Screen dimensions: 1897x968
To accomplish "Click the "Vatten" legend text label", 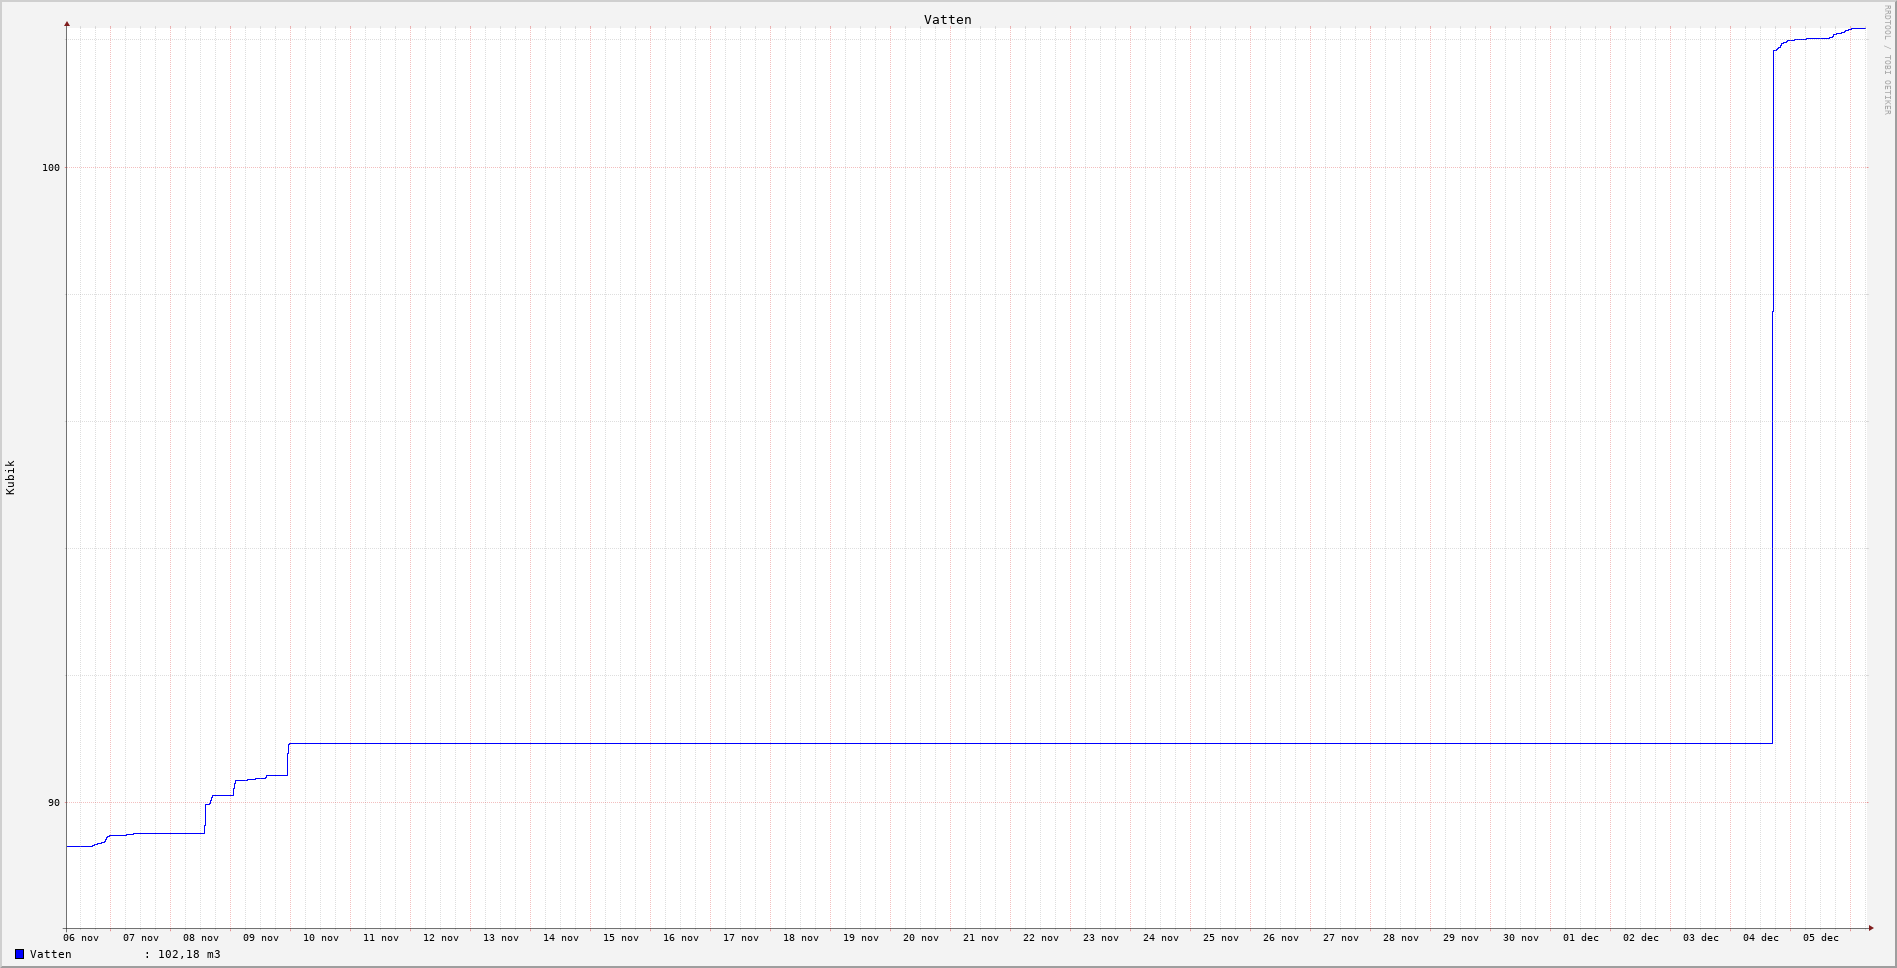I will point(51,954).
